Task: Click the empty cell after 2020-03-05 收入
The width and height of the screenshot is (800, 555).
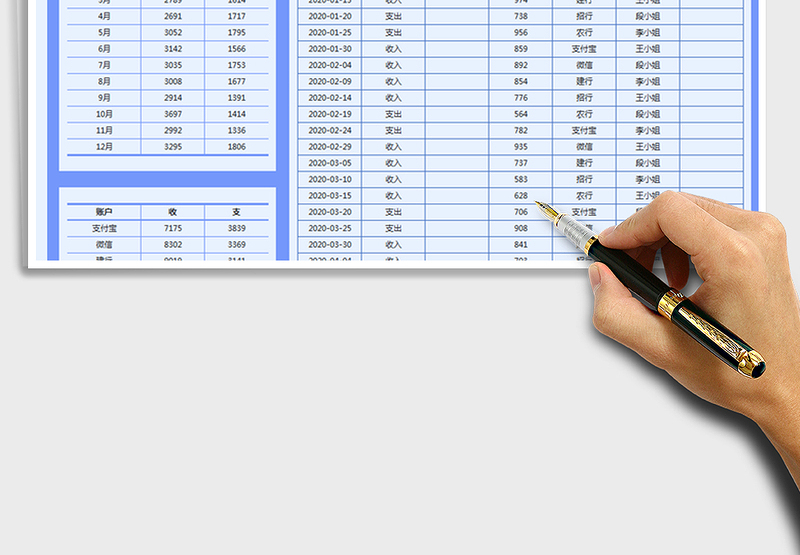Action: click(x=456, y=163)
